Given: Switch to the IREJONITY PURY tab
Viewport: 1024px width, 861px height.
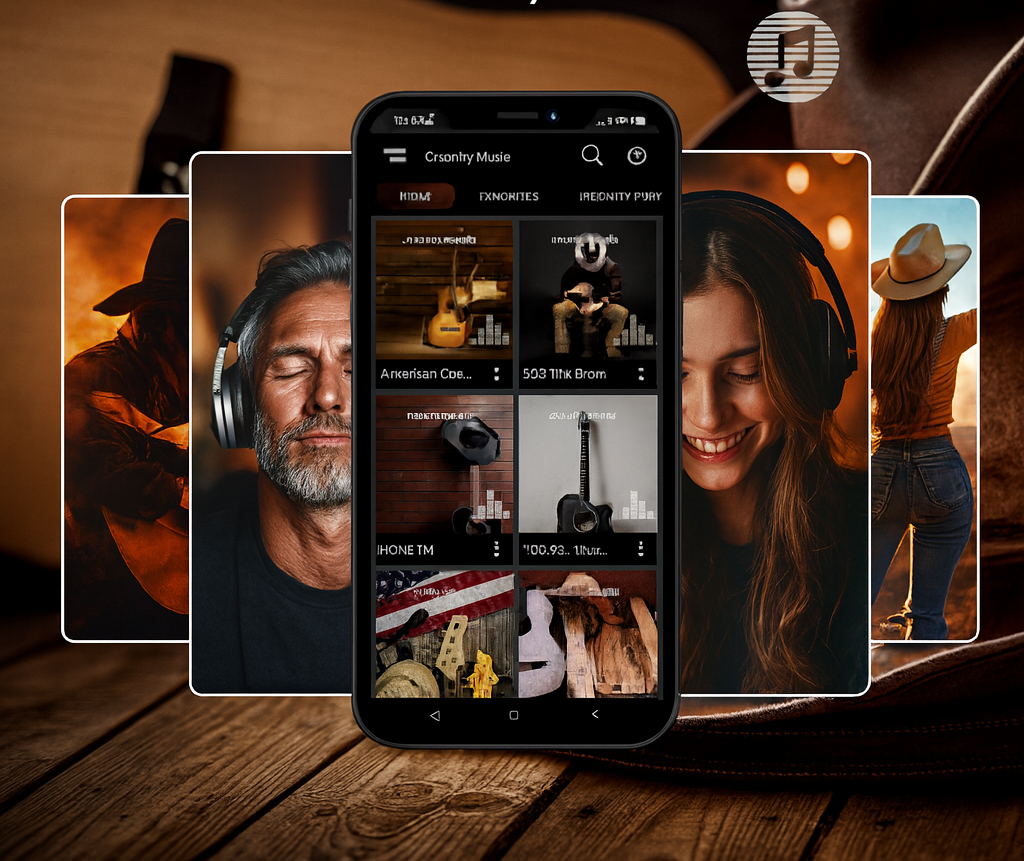Looking at the screenshot, I should [x=620, y=196].
